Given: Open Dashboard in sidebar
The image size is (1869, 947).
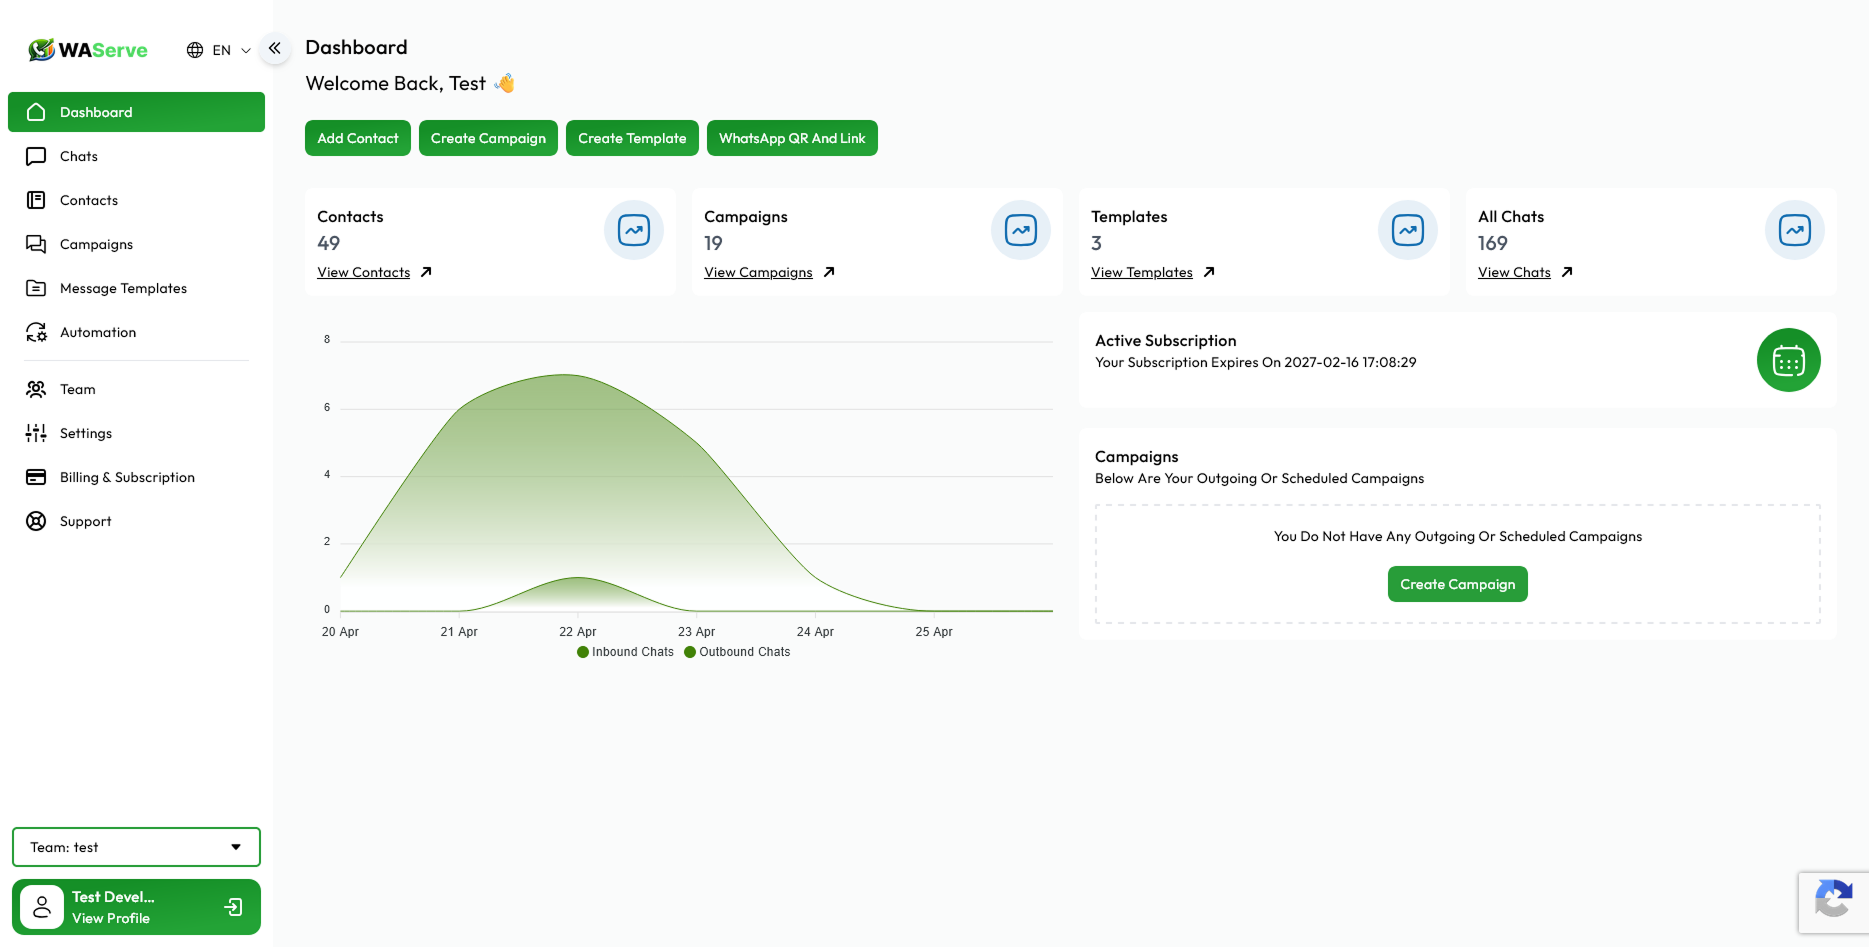Looking at the screenshot, I should tap(136, 112).
